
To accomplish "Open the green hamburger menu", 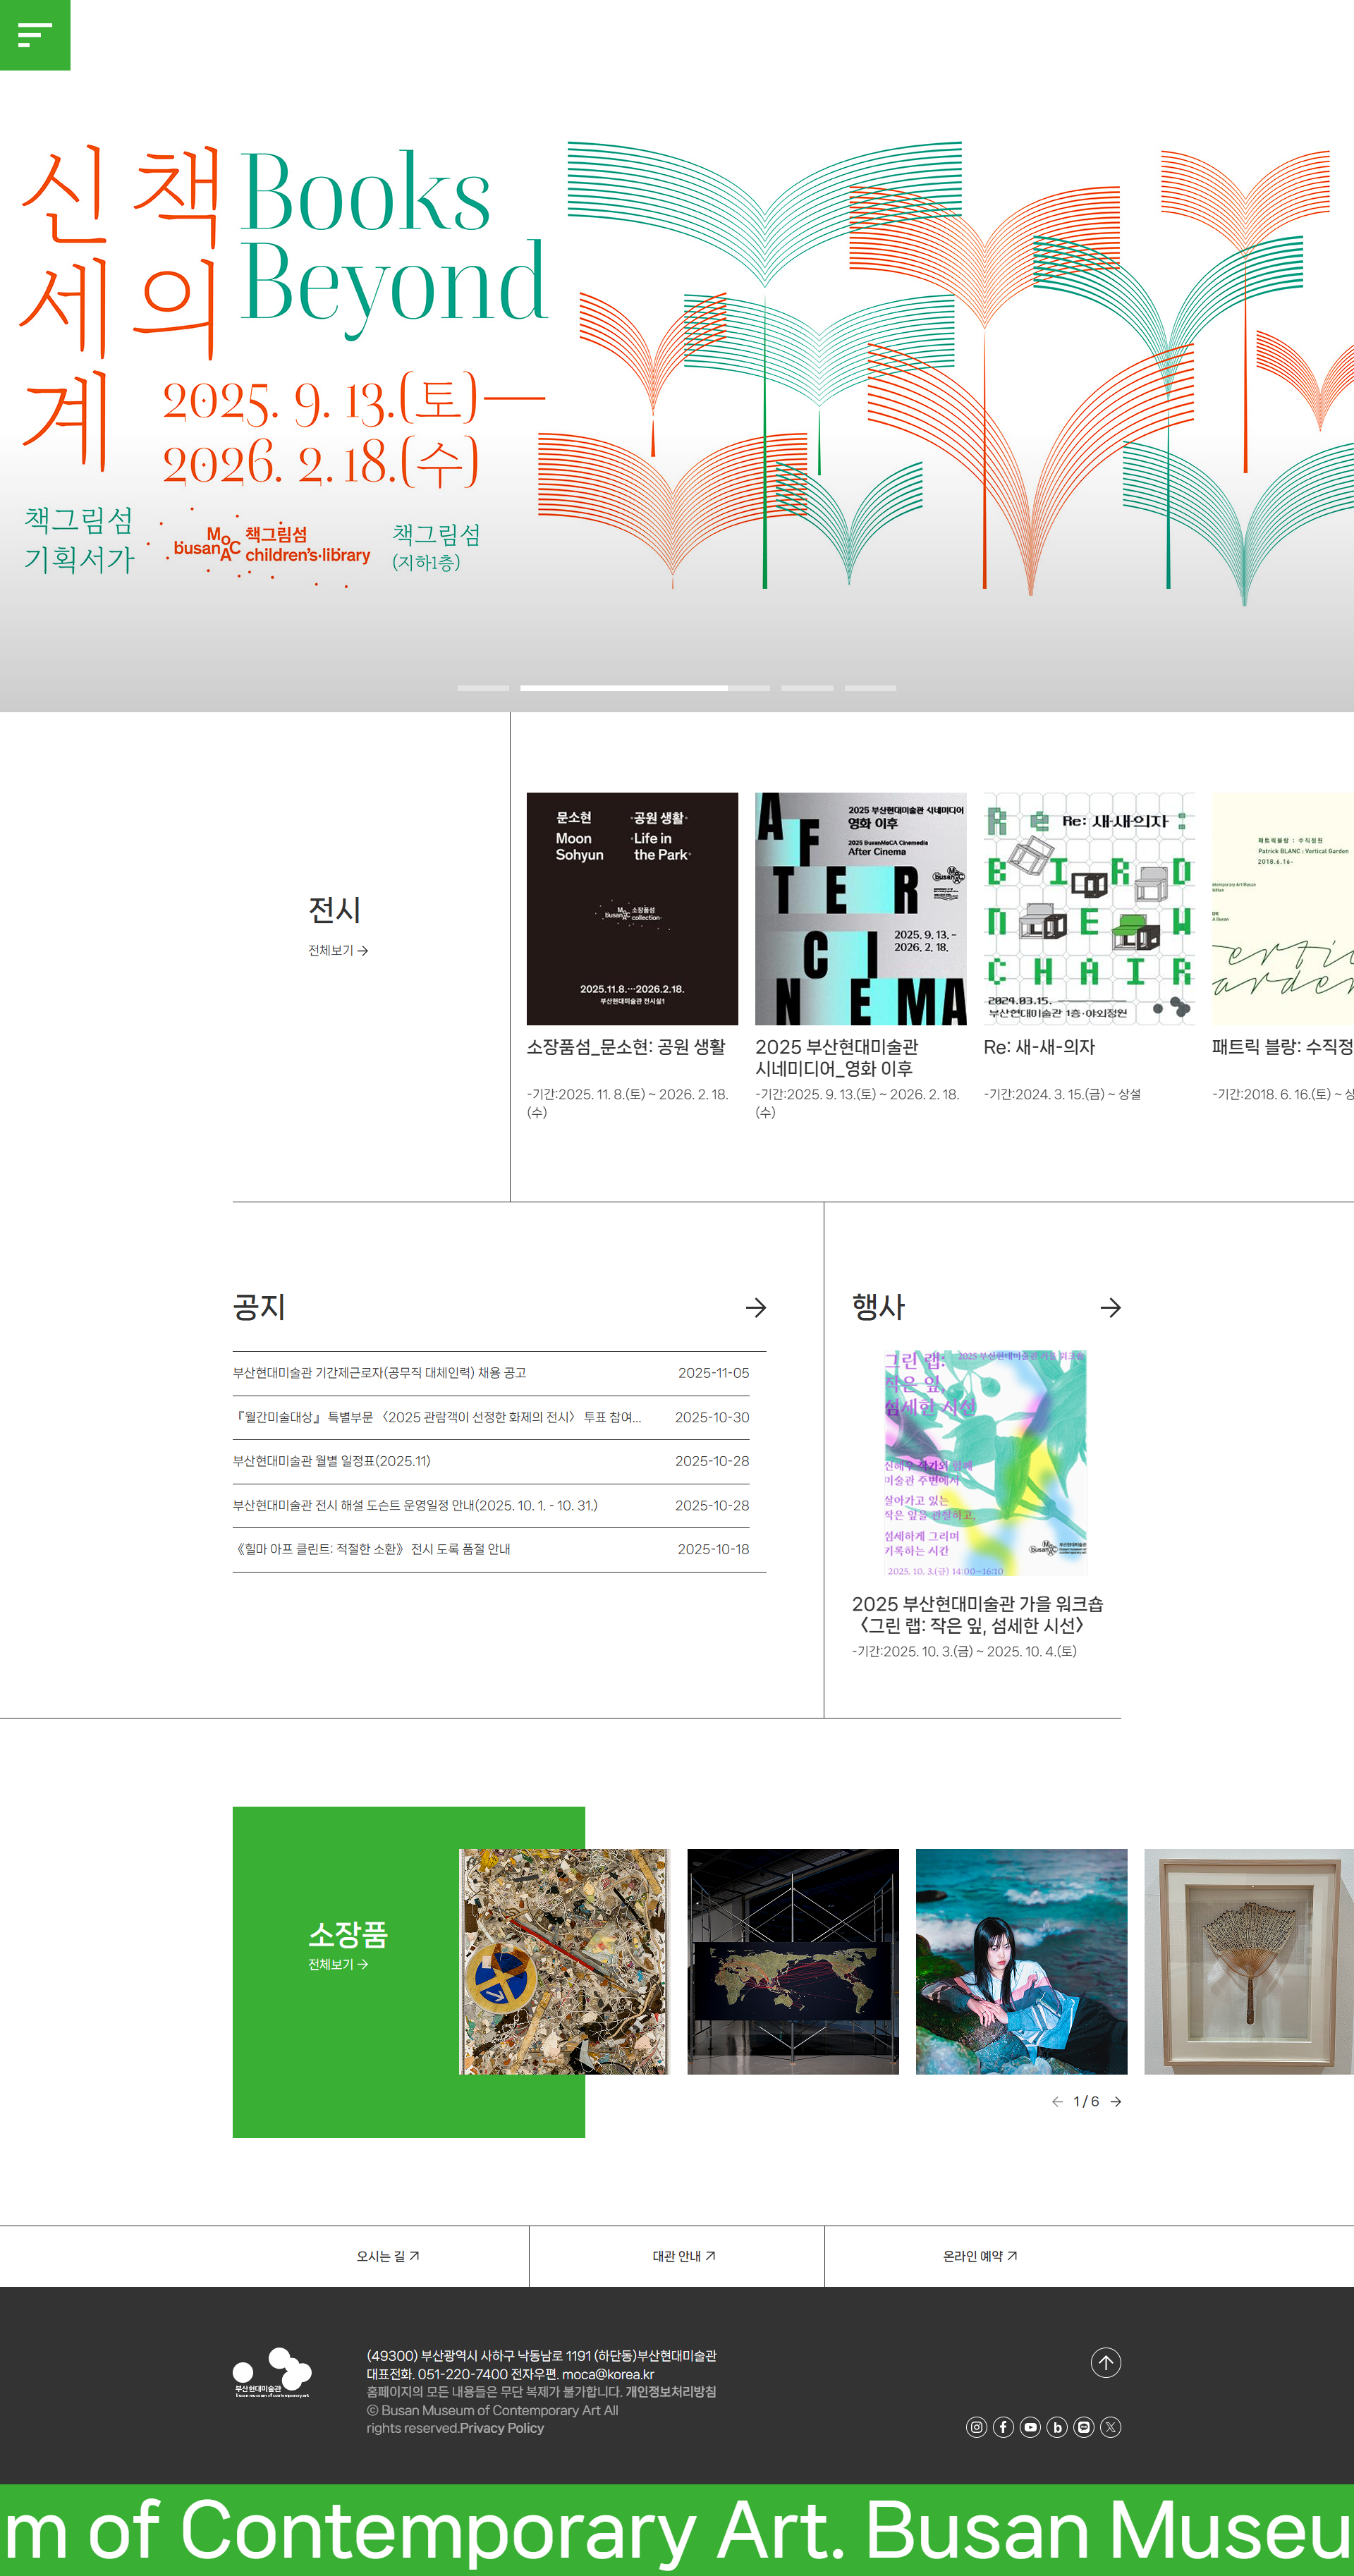I will (x=35, y=35).
